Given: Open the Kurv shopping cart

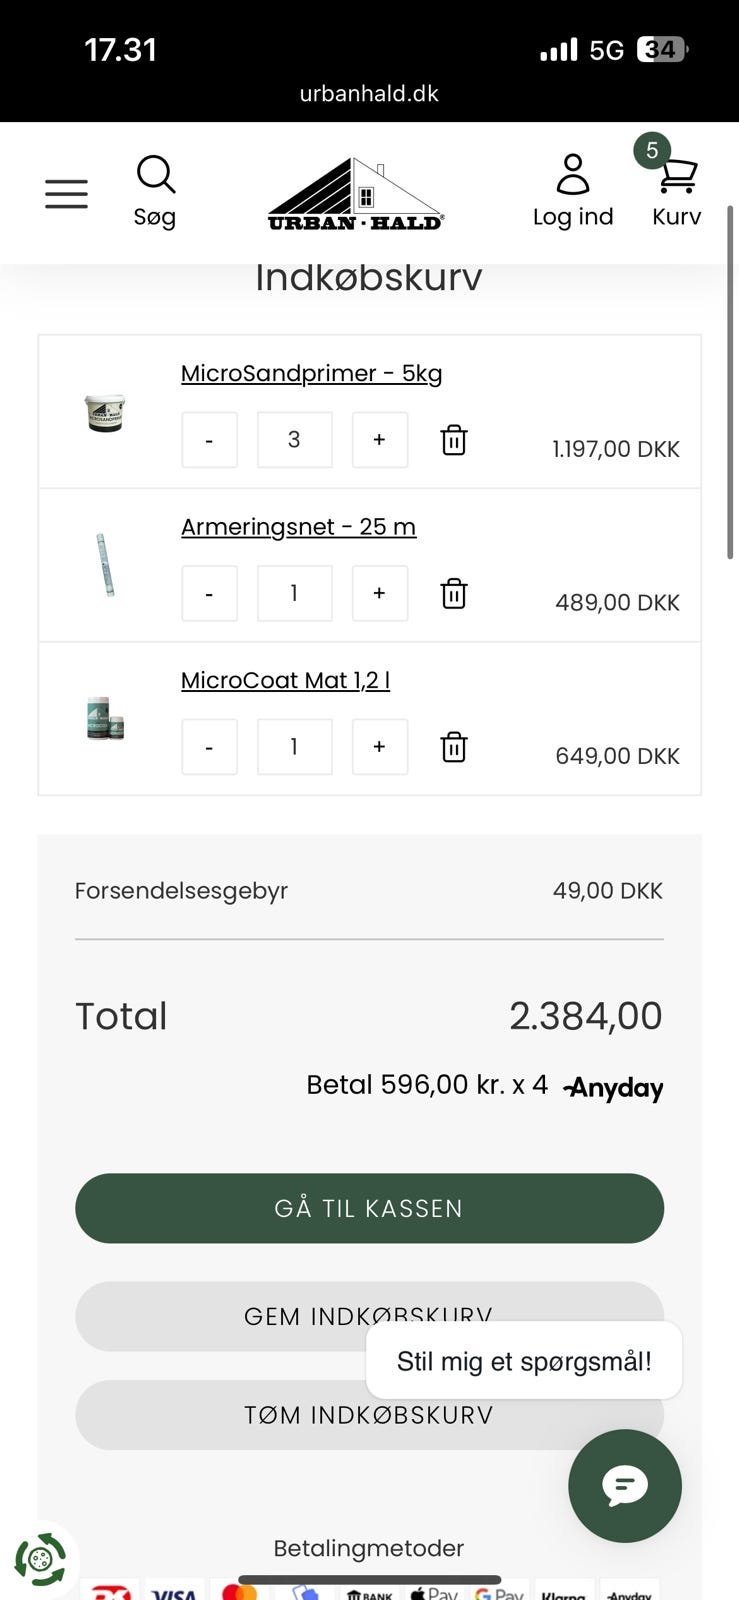Looking at the screenshot, I should point(677,180).
